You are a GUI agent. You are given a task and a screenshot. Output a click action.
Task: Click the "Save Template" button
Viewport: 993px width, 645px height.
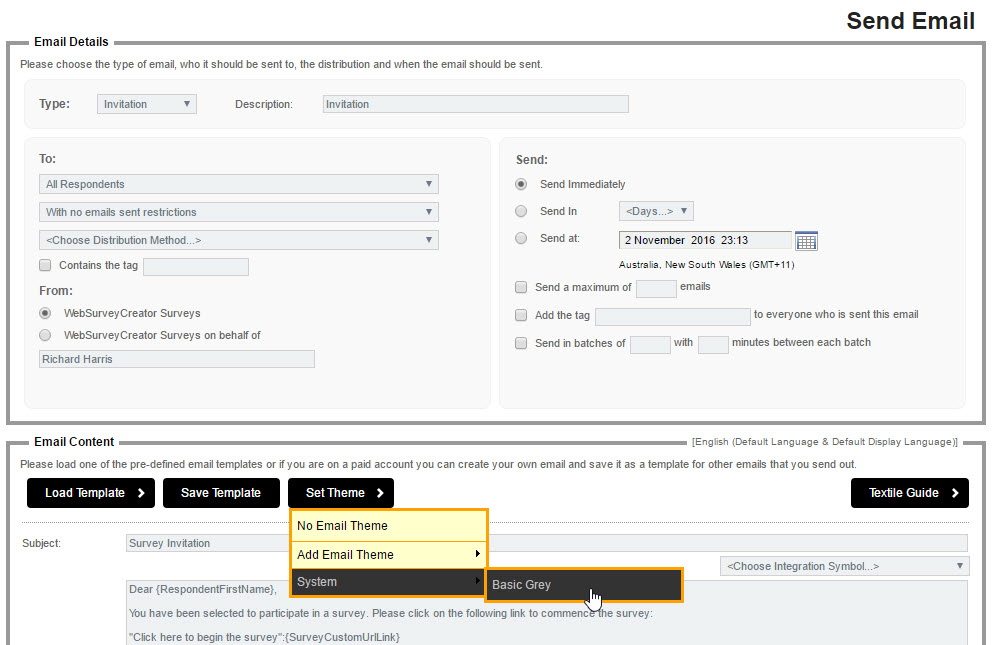(x=221, y=493)
